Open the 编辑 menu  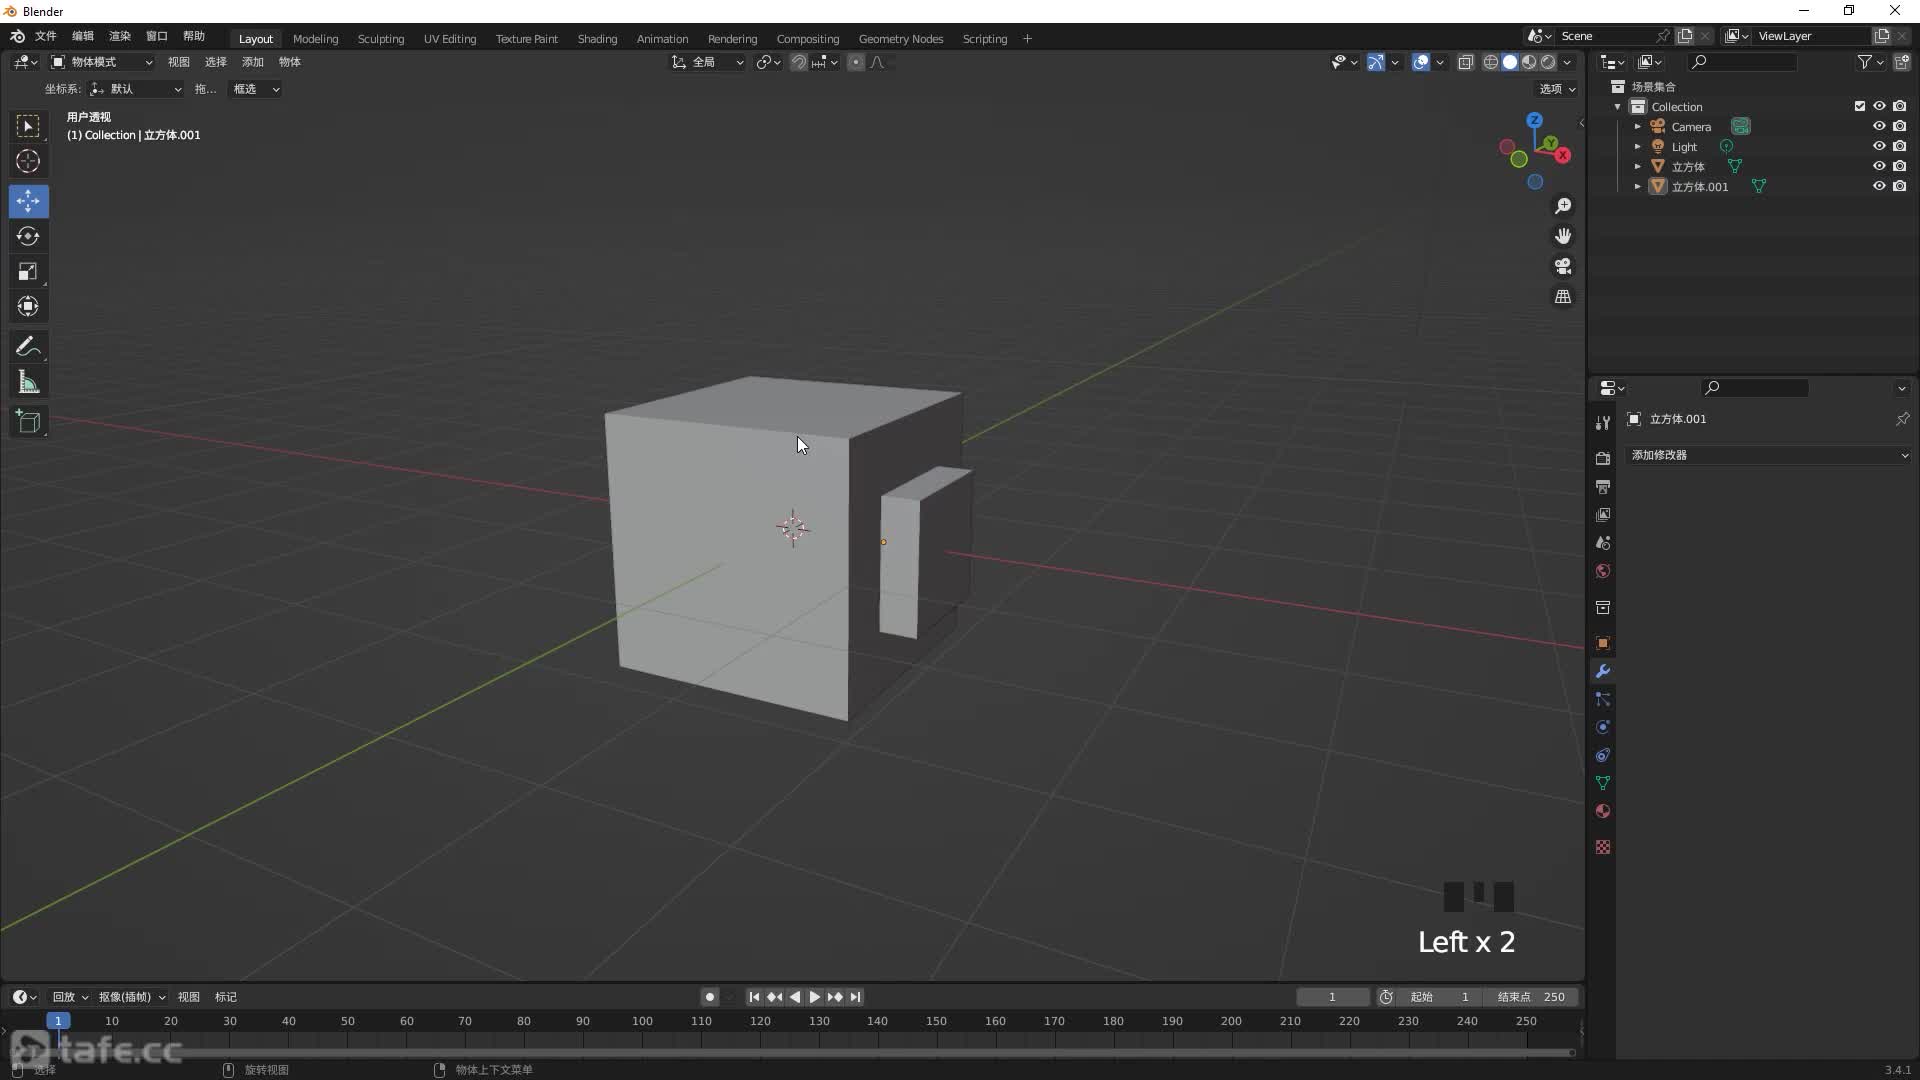83,36
